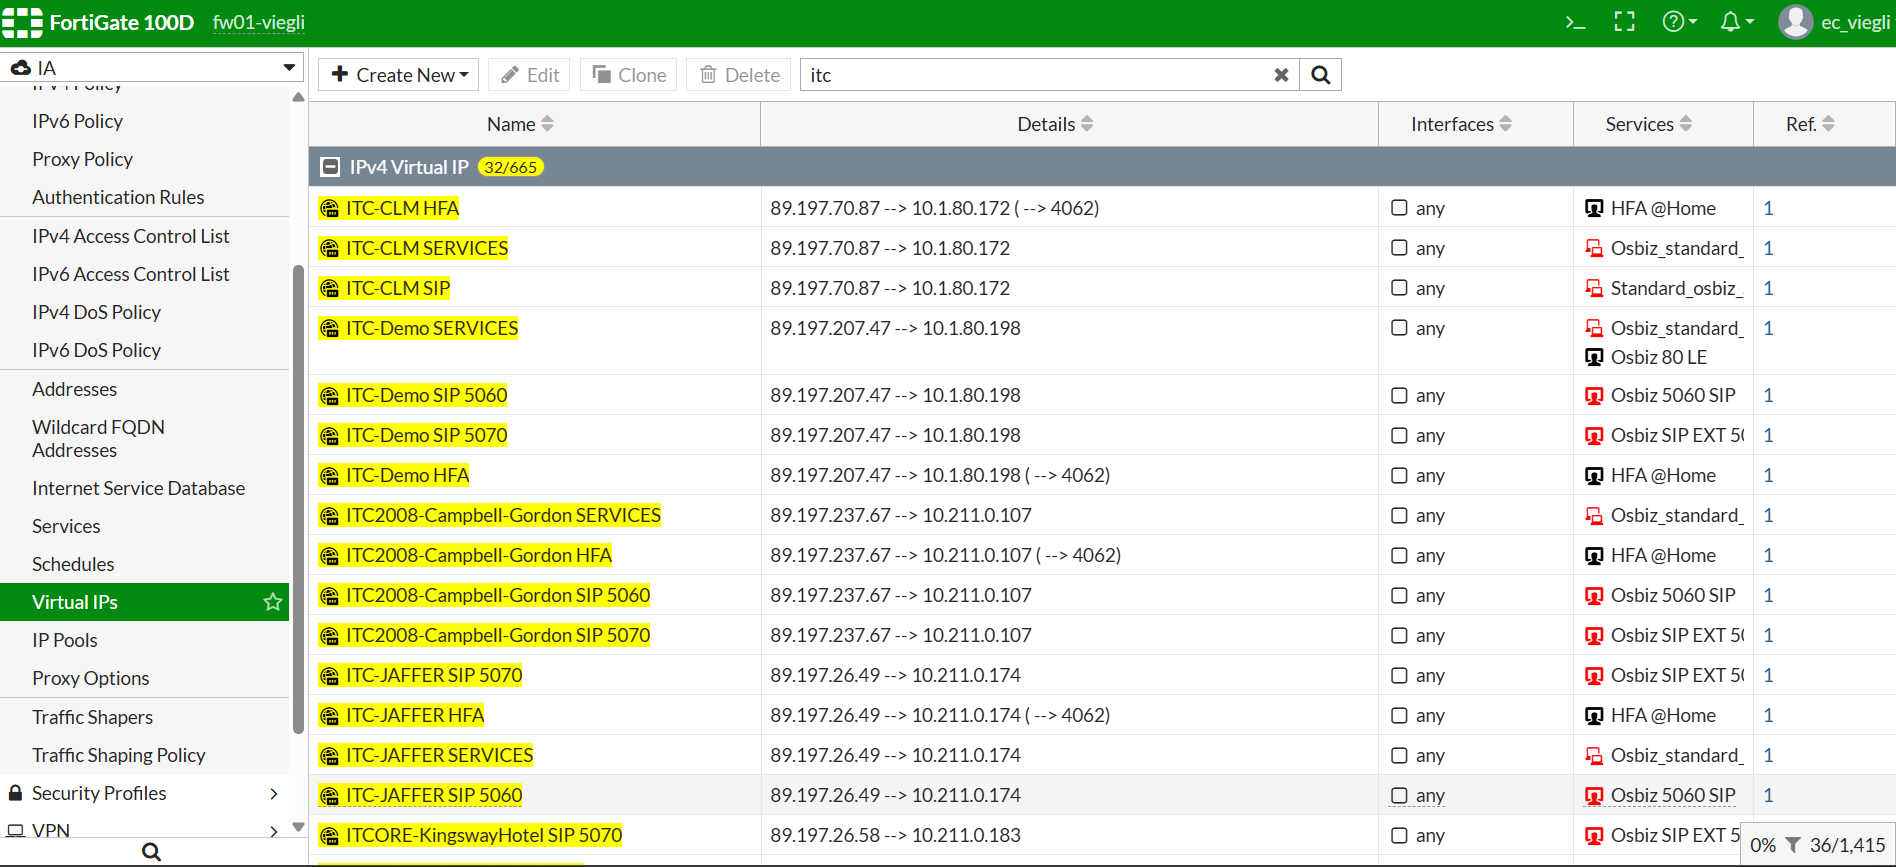The width and height of the screenshot is (1896, 867).
Task: Open reference link for ITC-JAFFER SIP 5060
Action: coord(1768,795)
